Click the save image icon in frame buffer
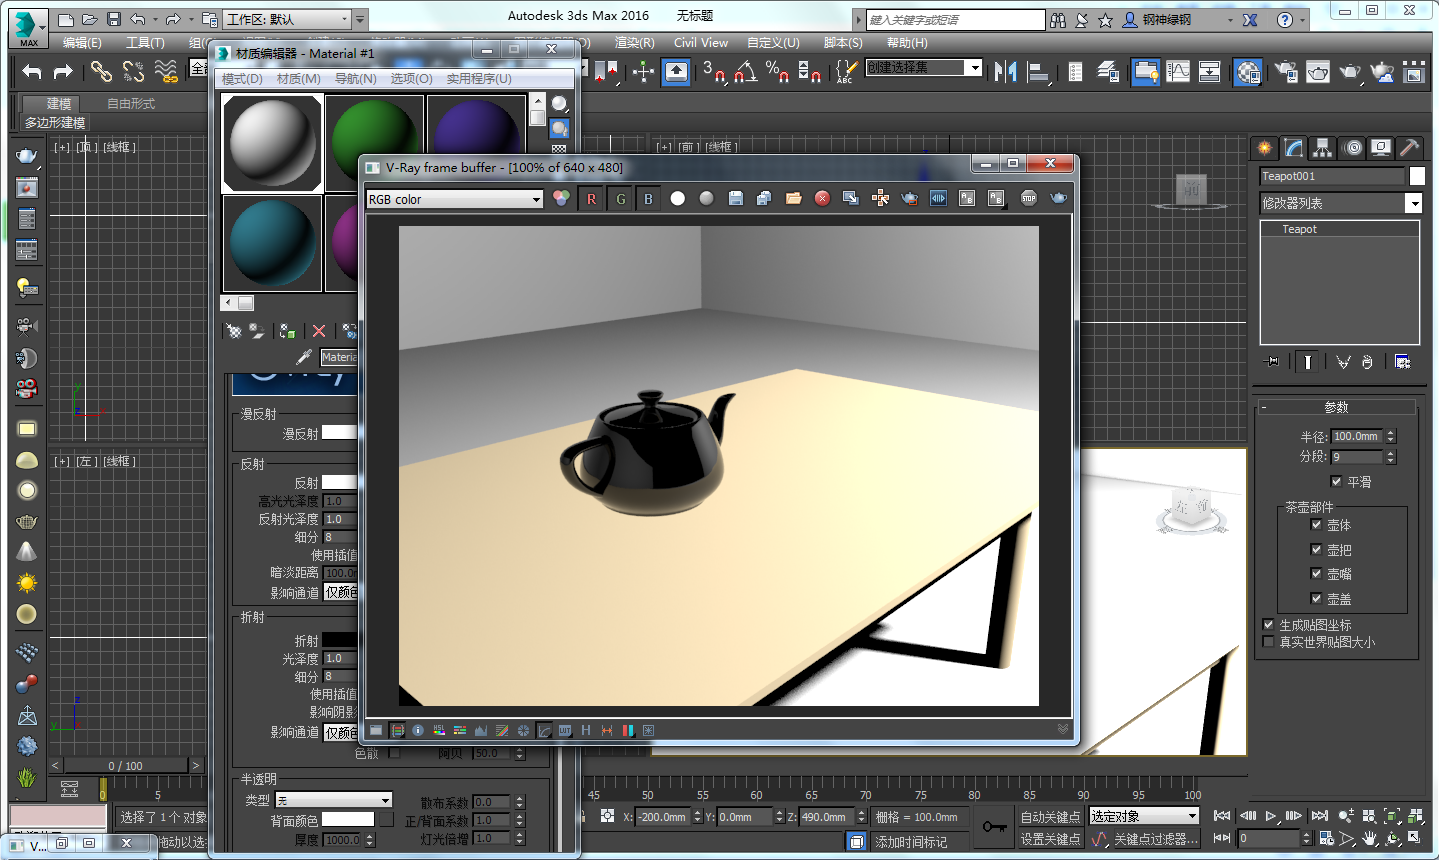The image size is (1439, 860). click(x=736, y=198)
